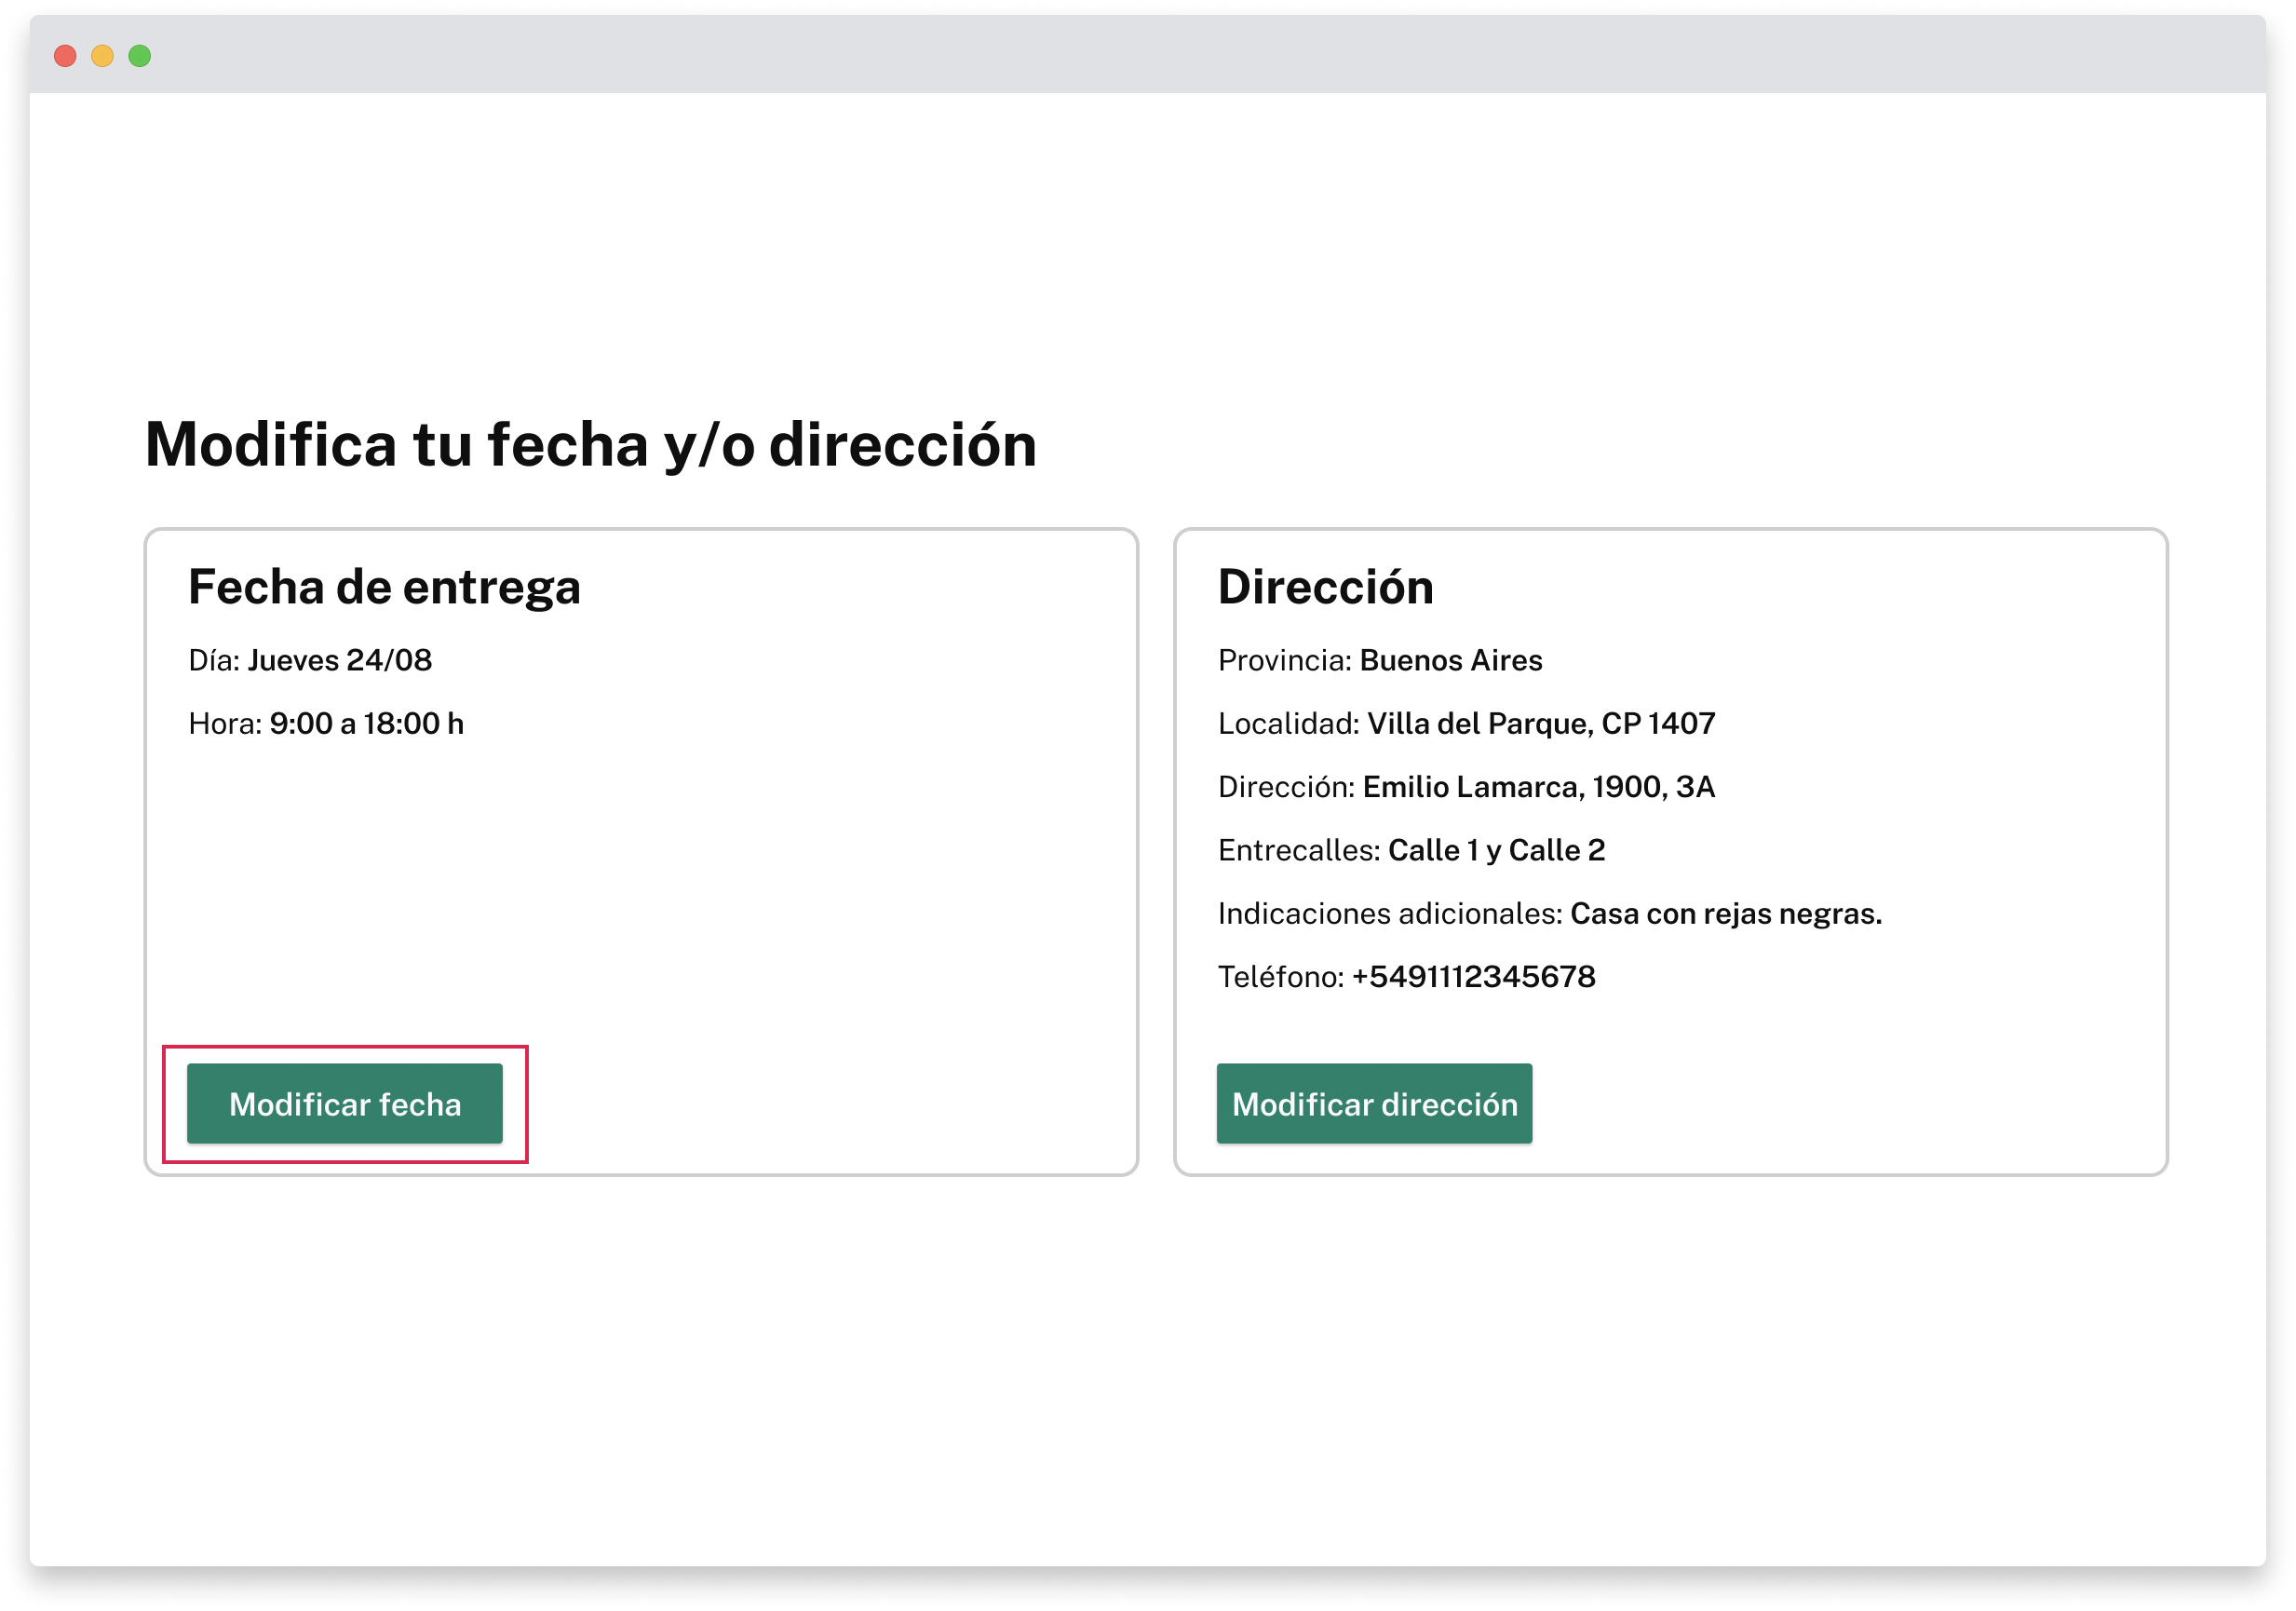
Task: Click the Modificar dirección button
Action: pos(1374,1104)
